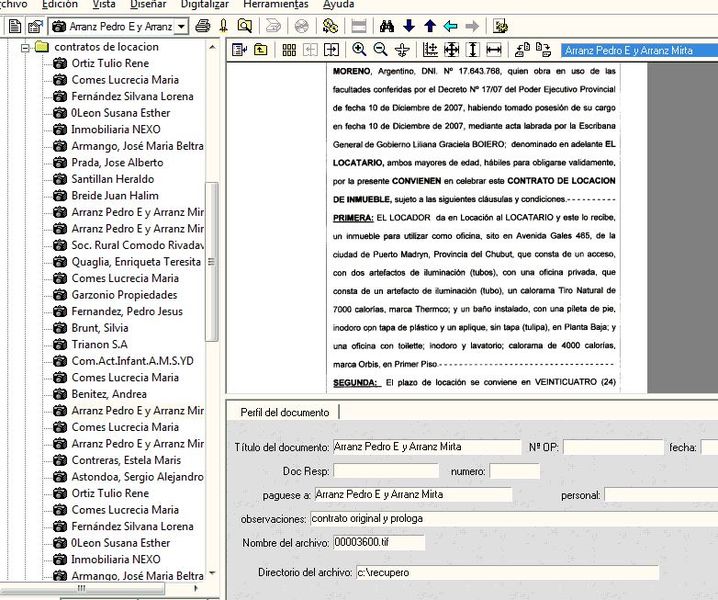The width and height of the screenshot is (718, 600).
Task: Select Quaglia, Enriqueta Teresita entry
Action: tap(136, 262)
